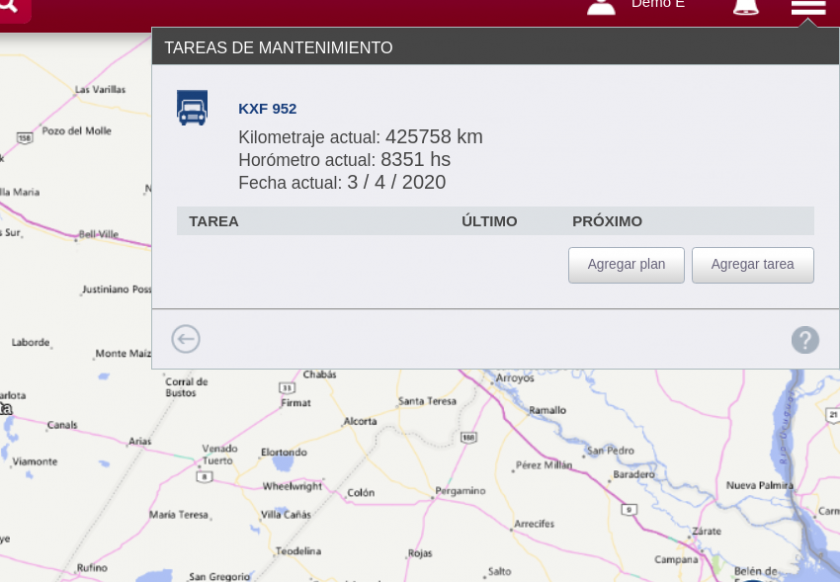840x582 pixels.
Task: Click the Agregar tarea button
Action: click(x=753, y=265)
